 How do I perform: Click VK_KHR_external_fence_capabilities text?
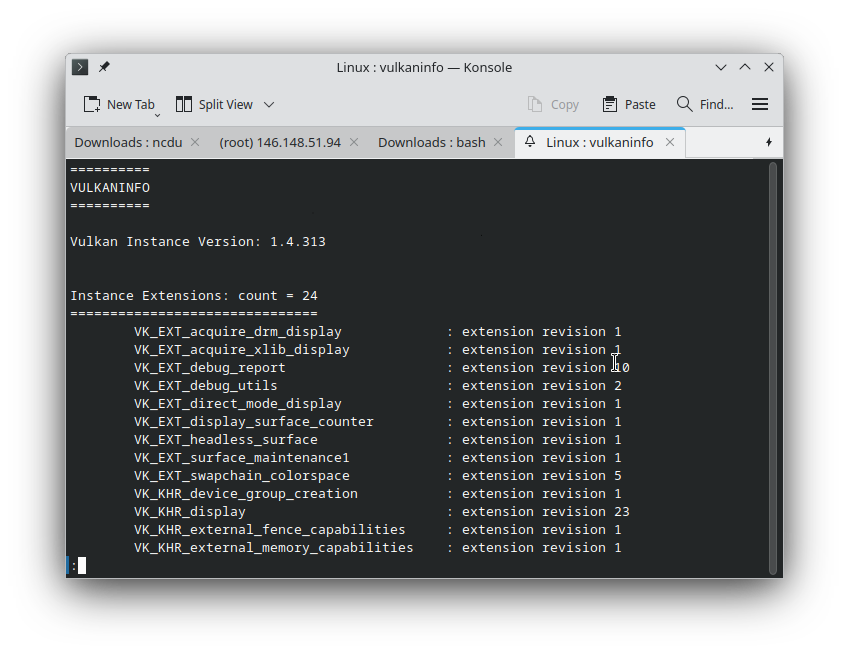(270, 530)
